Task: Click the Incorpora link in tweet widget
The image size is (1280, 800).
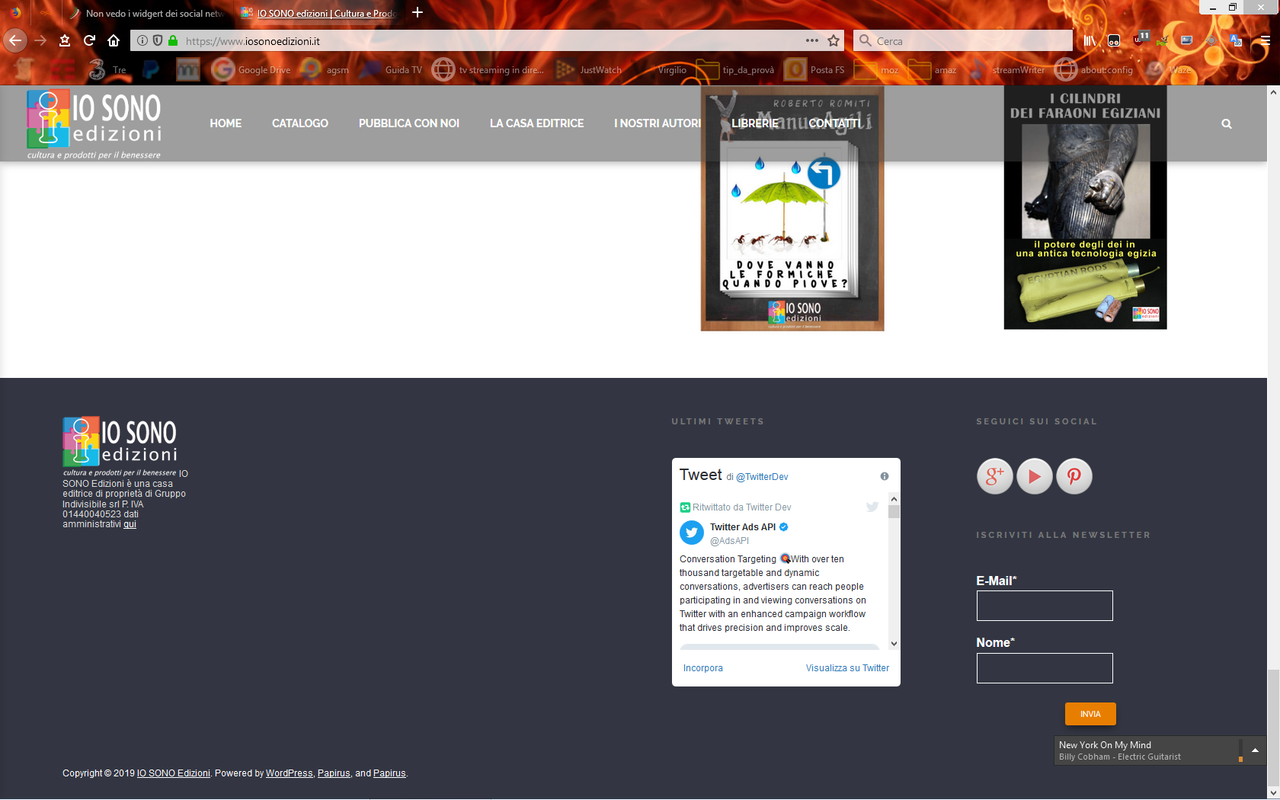Action: pyautogui.click(x=703, y=668)
